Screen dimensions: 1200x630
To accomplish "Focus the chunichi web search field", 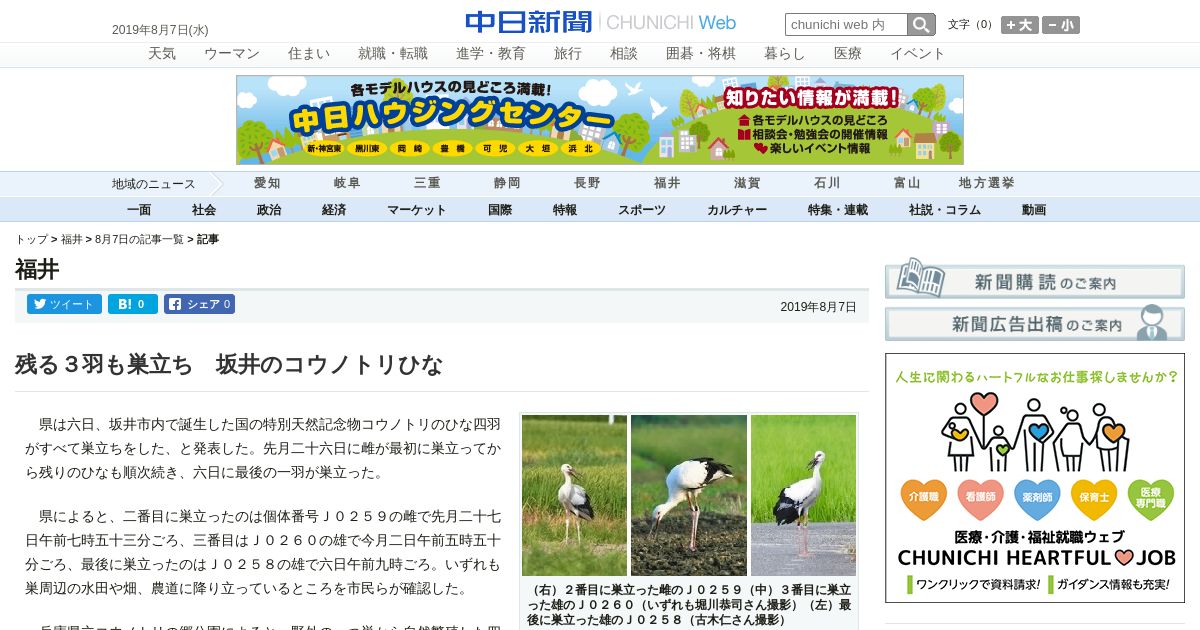I will tap(846, 25).
